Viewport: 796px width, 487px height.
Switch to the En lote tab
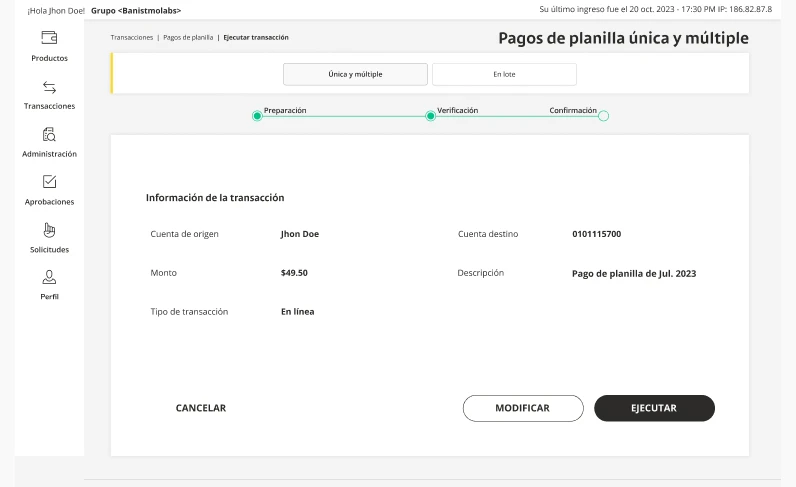coord(504,74)
